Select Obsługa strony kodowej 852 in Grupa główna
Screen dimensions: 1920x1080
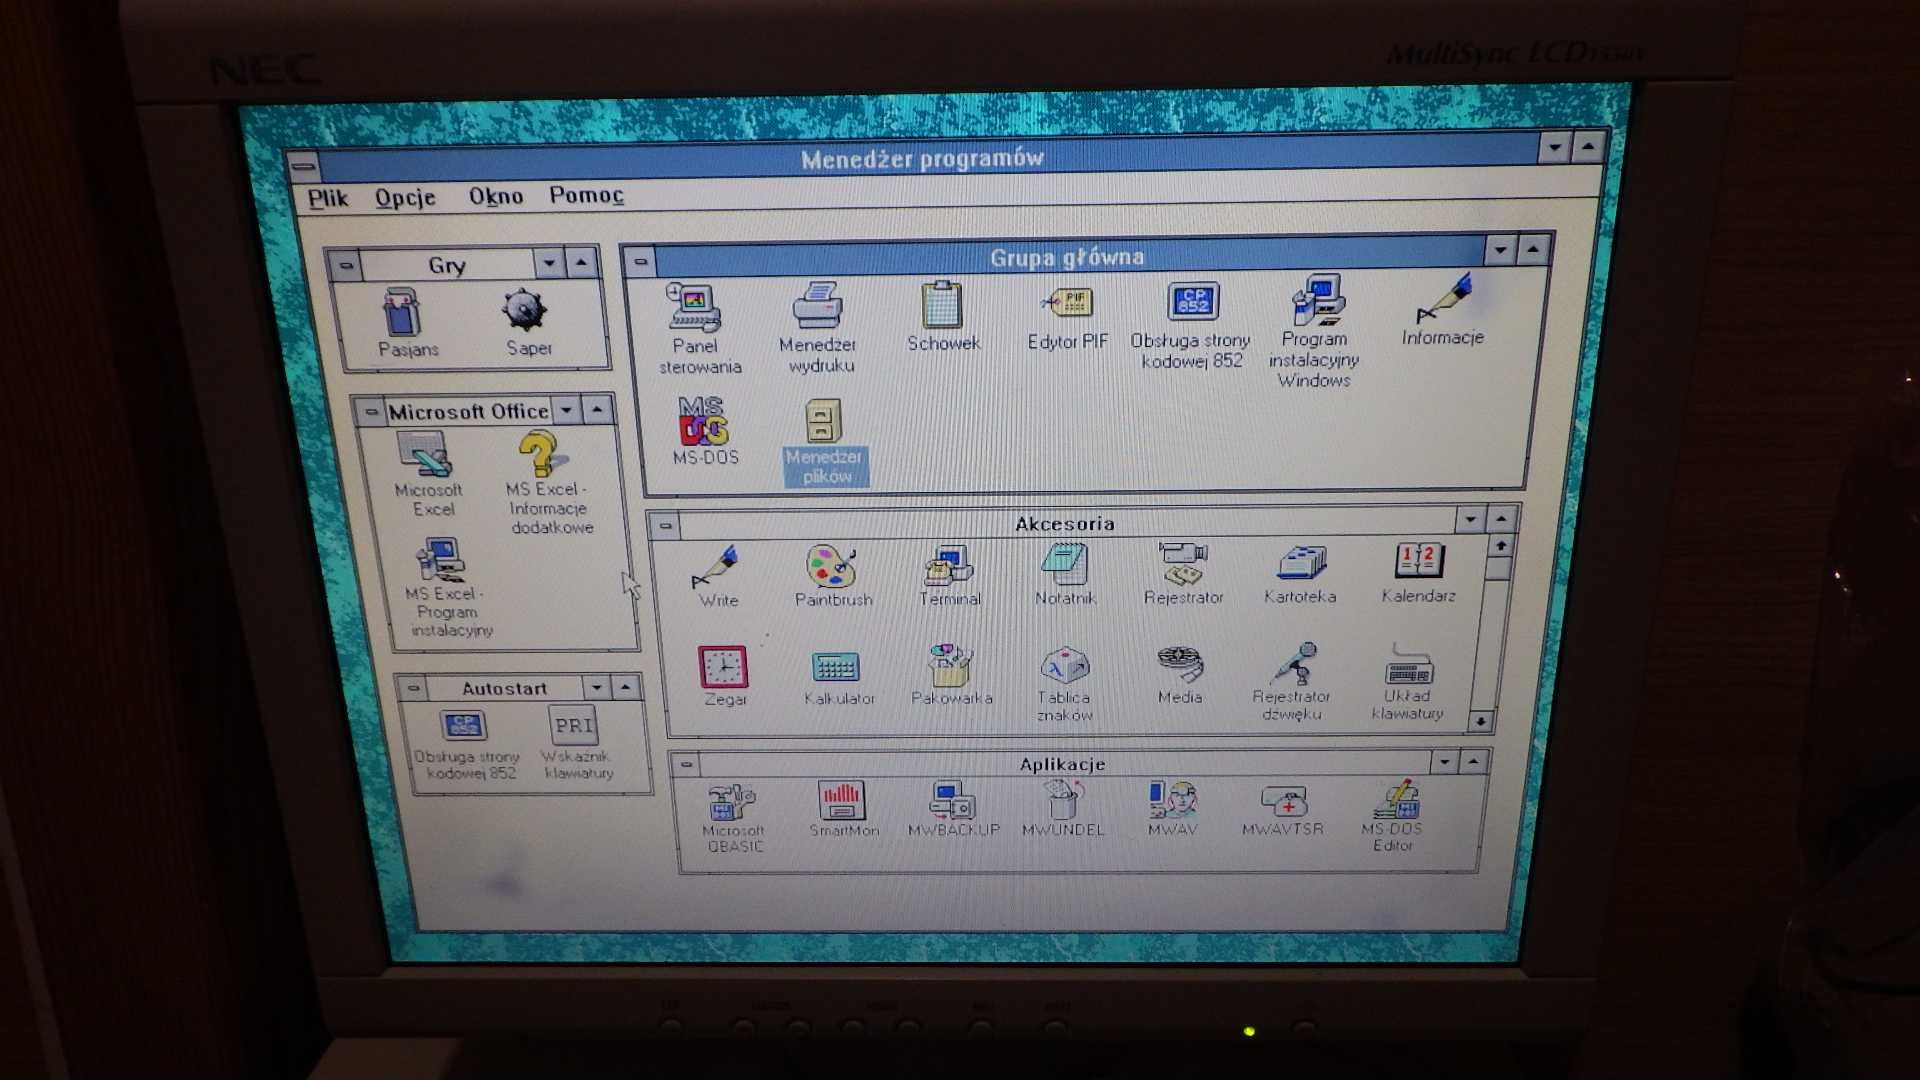(1192, 301)
